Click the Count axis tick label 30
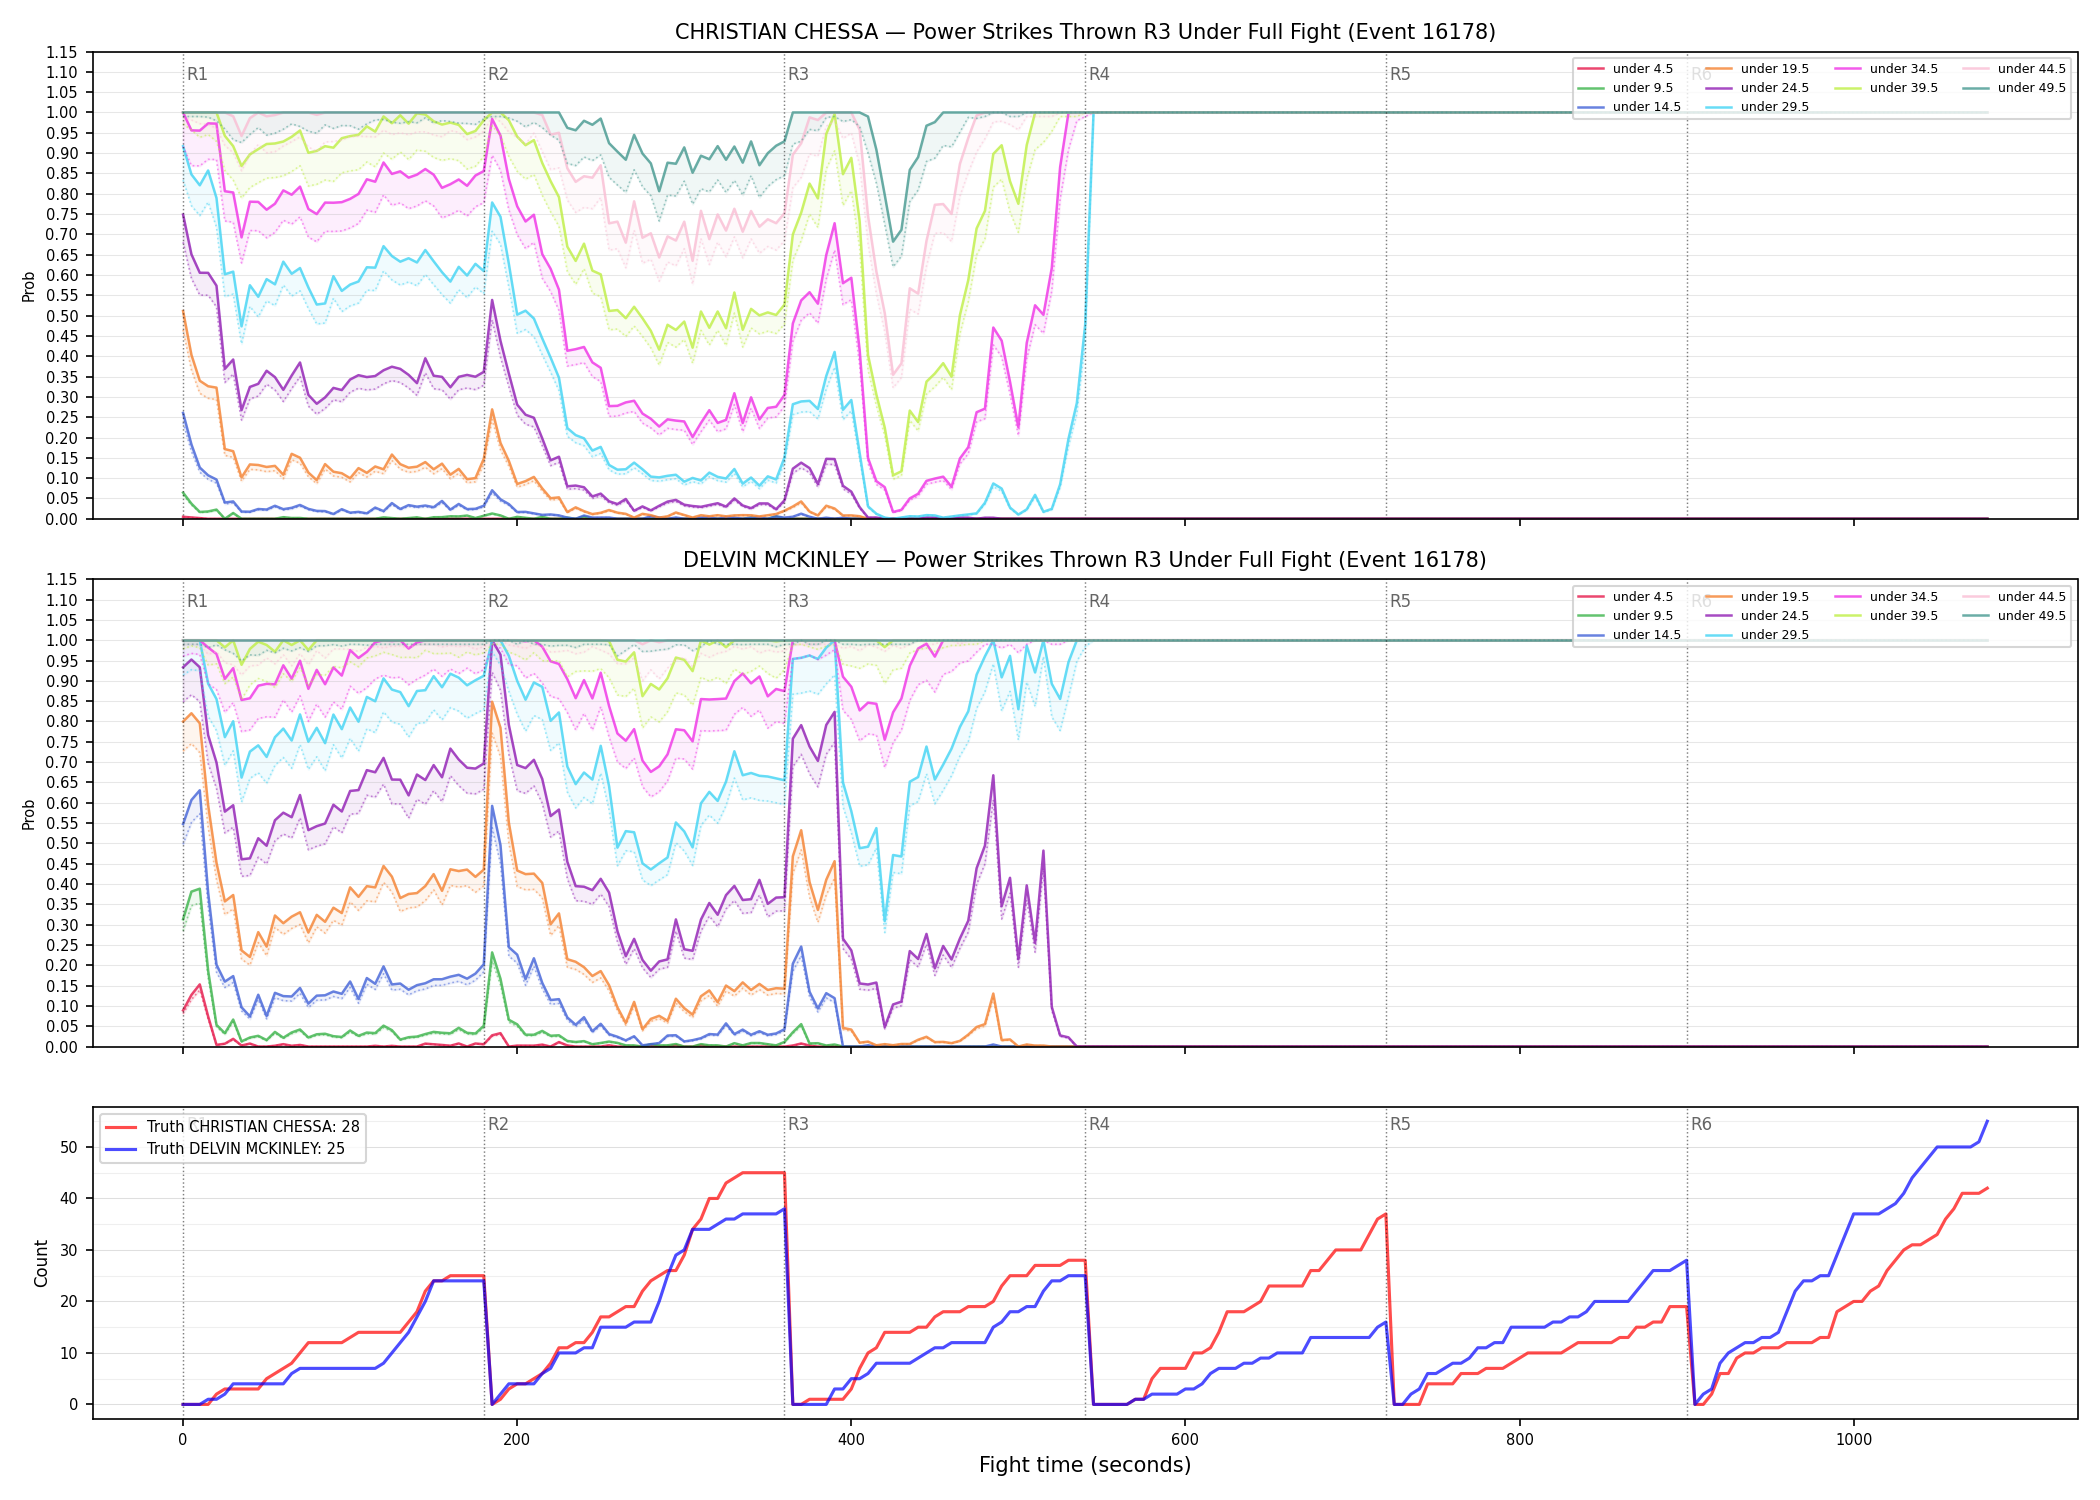The width and height of the screenshot is (2100, 1500). pyautogui.click(x=69, y=1250)
